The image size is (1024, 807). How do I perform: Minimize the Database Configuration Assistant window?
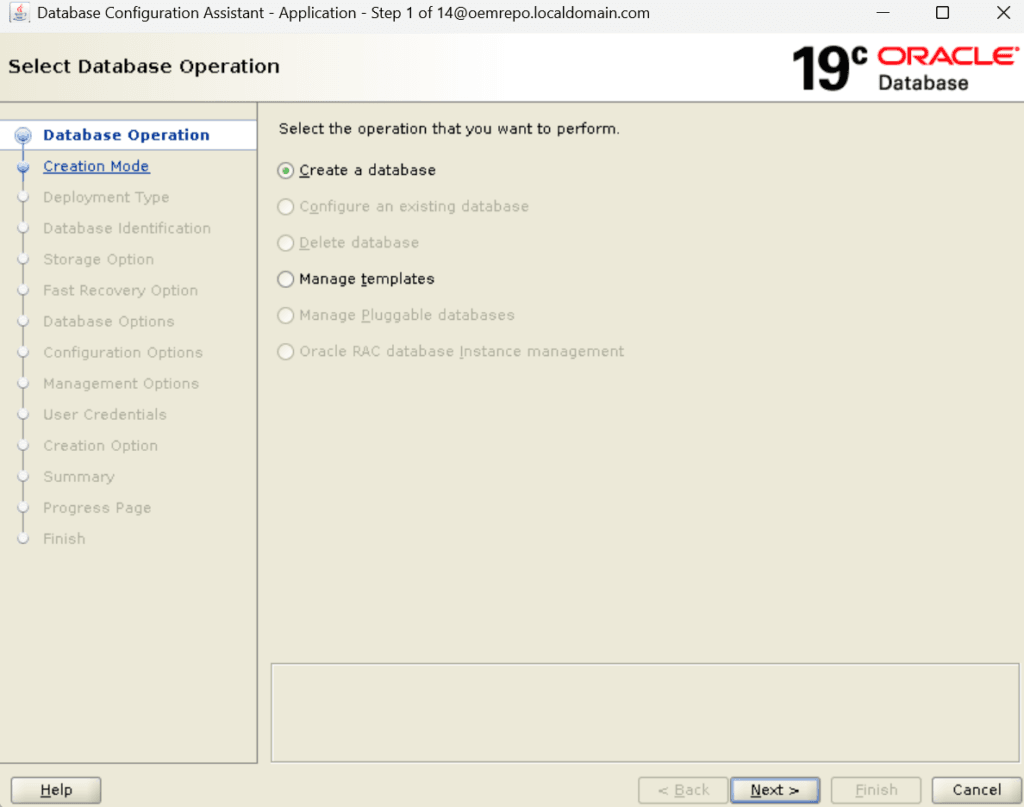(883, 12)
